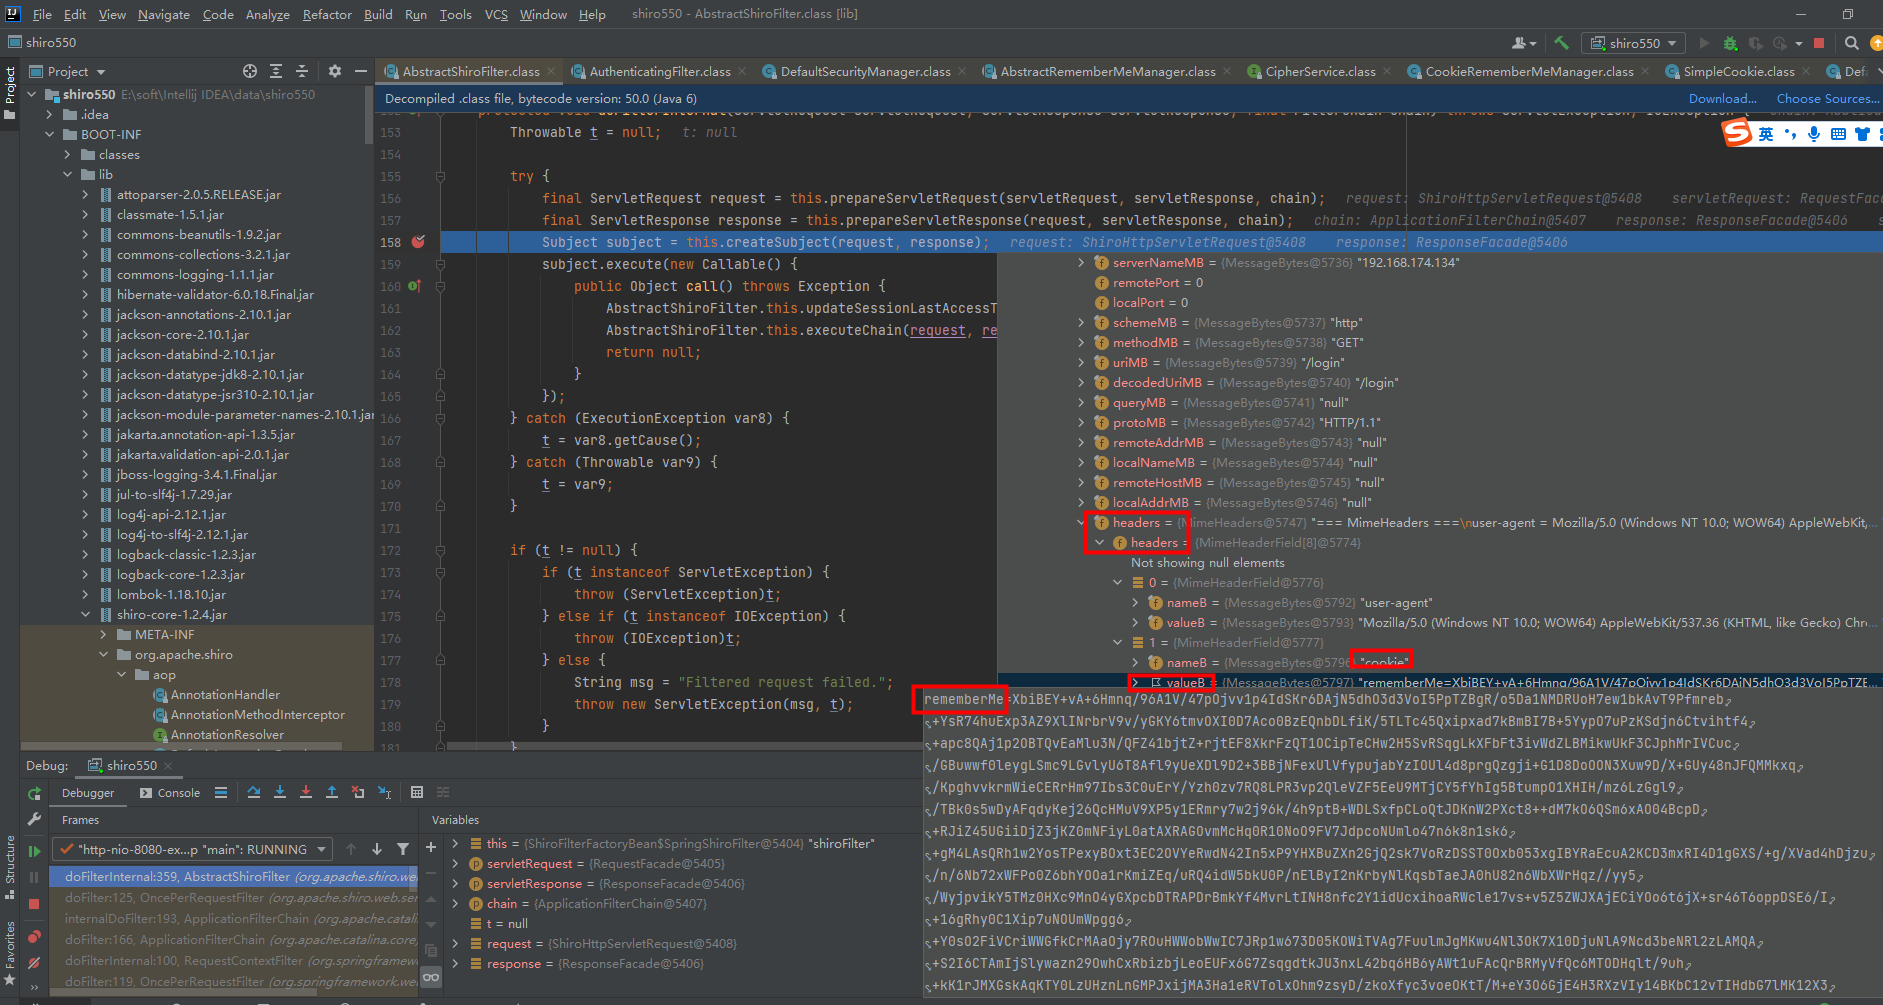
Task: Click the Step Out icon
Action: (332, 792)
